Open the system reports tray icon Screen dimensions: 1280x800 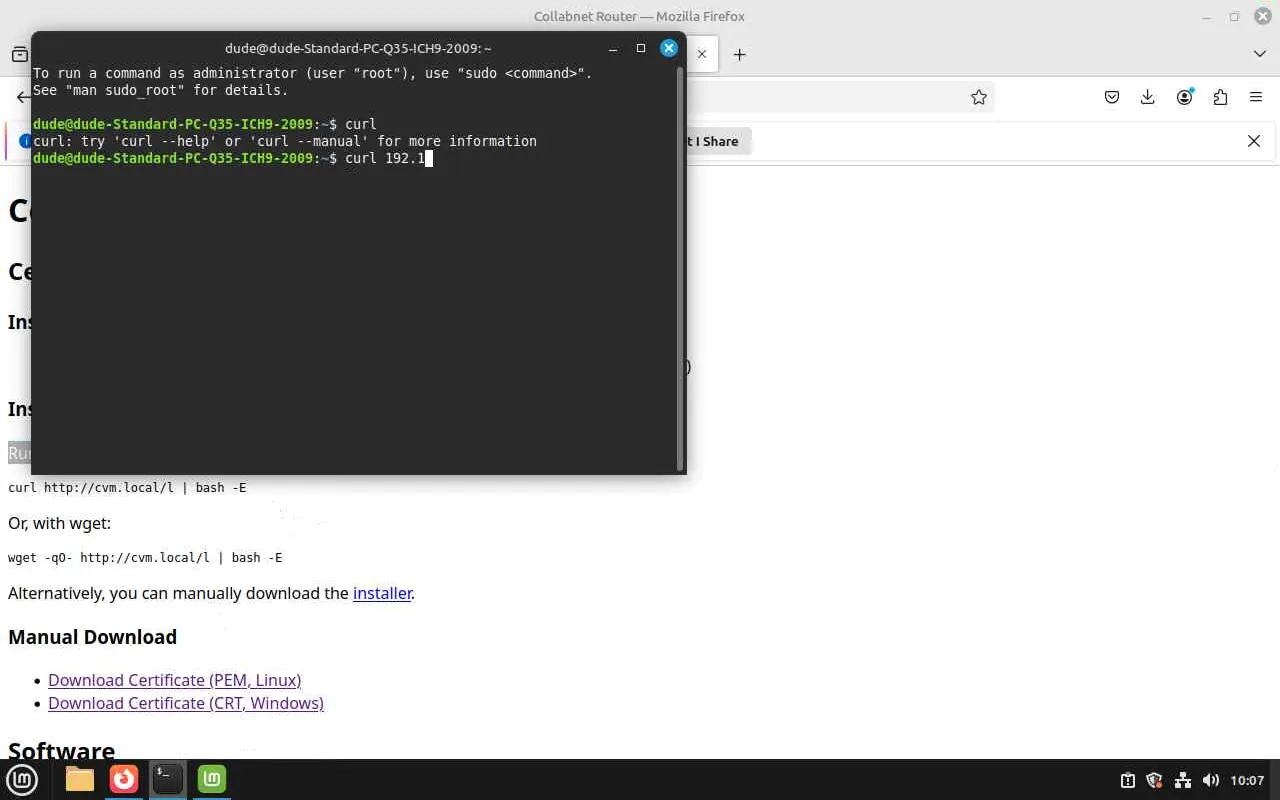coord(1128,780)
